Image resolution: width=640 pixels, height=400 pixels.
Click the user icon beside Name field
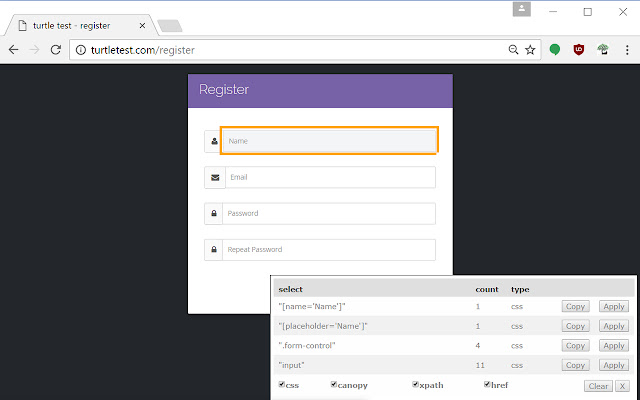click(214, 141)
